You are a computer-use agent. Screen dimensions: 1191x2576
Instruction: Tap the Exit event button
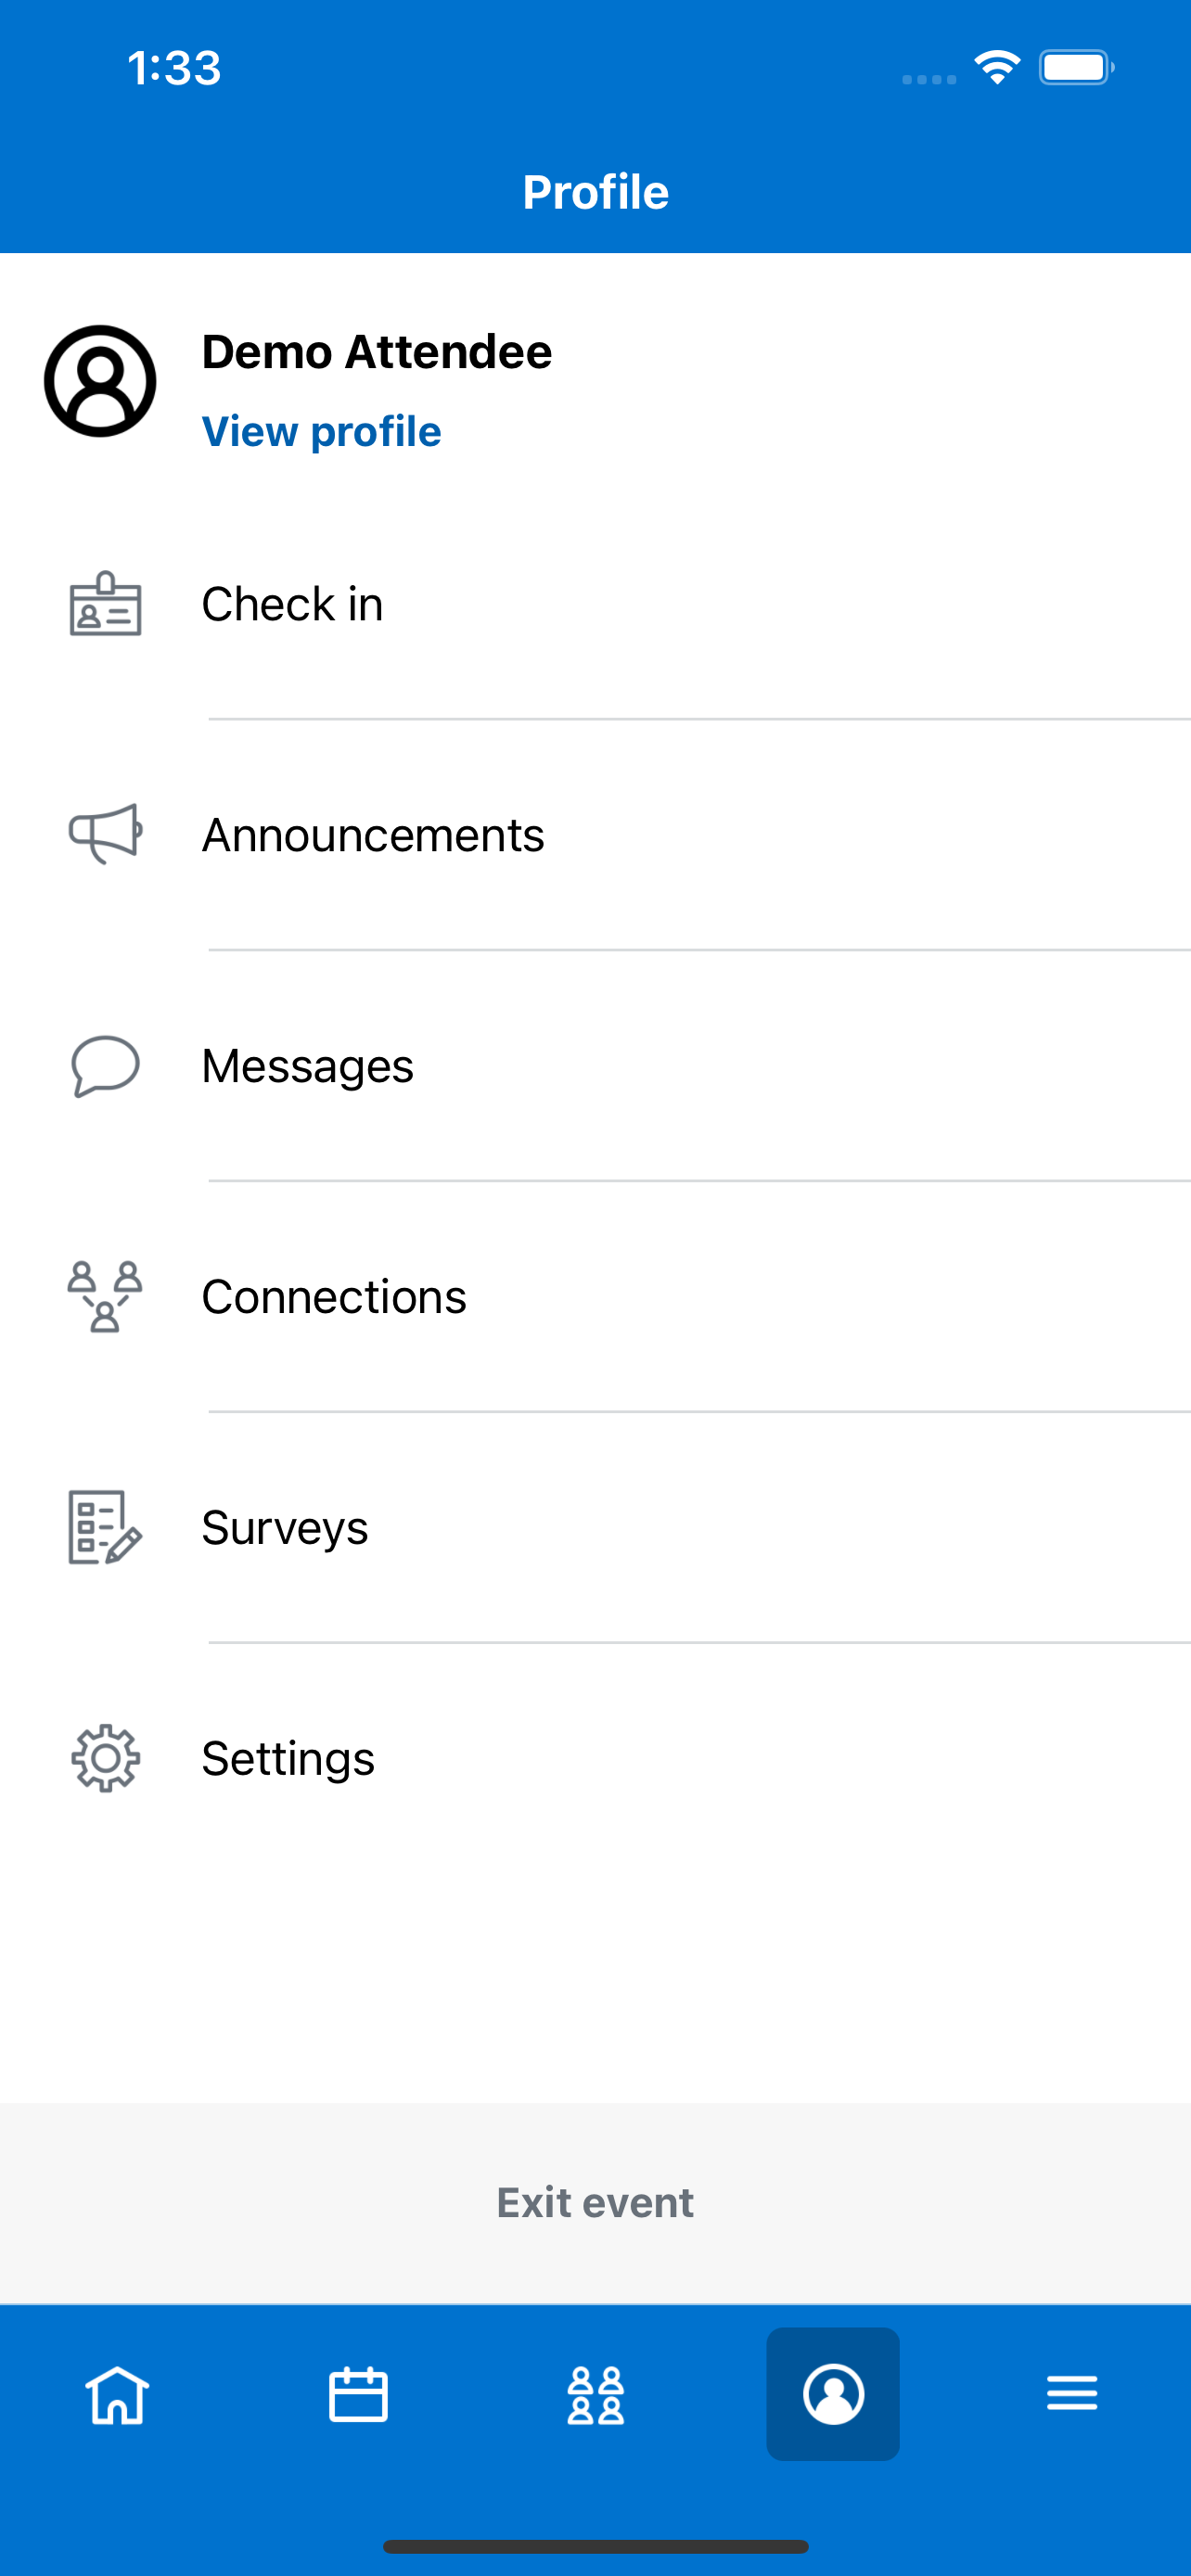click(596, 2202)
